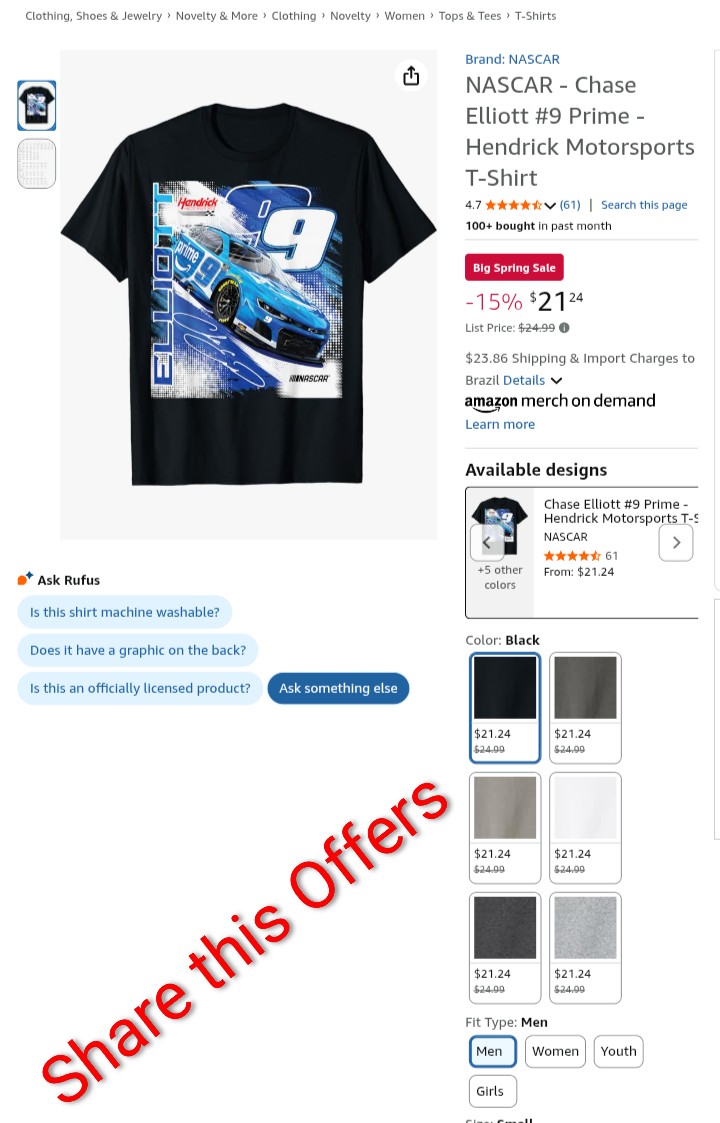The image size is (720, 1123).
Task: Select the Men fit type
Action: pyautogui.click(x=492, y=1051)
